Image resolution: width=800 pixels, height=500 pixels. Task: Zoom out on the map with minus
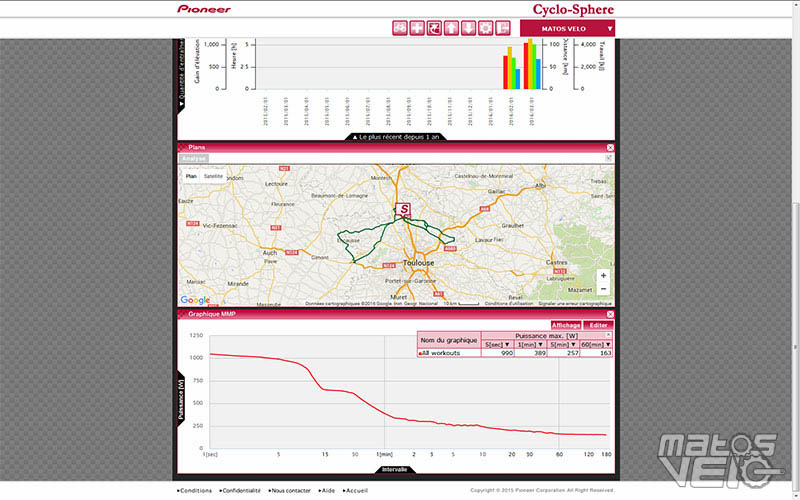[603, 289]
